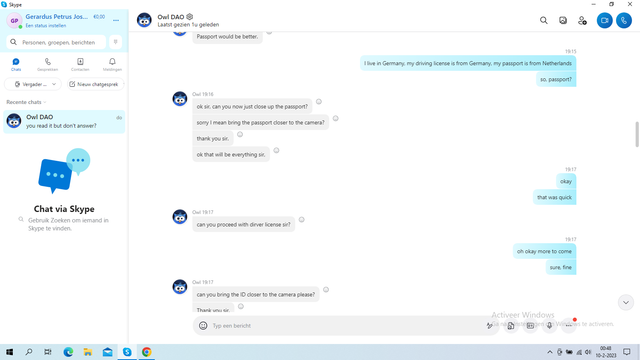The width and height of the screenshot is (640, 360).
Task: React to "ok that will be everything sir."
Action: pyautogui.click(x=276, y=150)
